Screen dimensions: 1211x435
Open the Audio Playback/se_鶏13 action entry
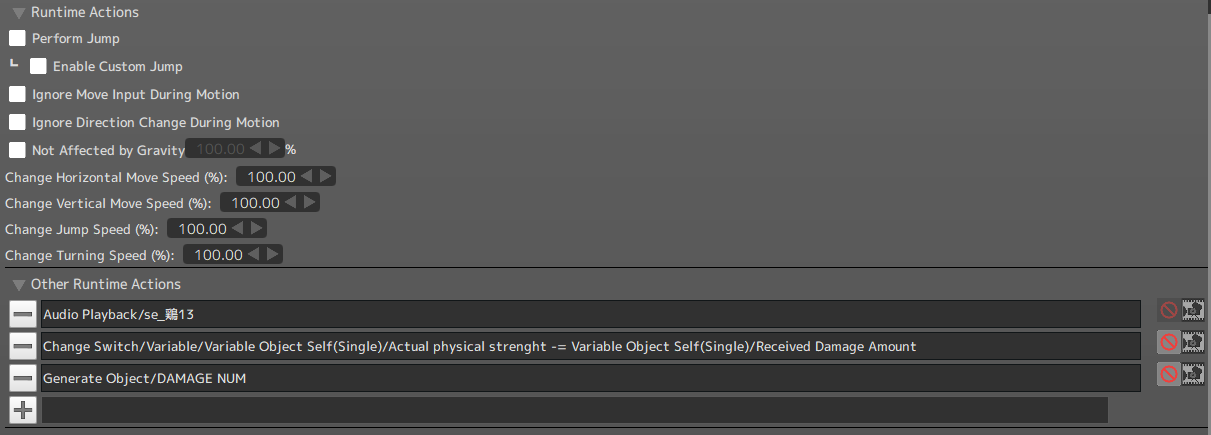(x=590, y=314)
